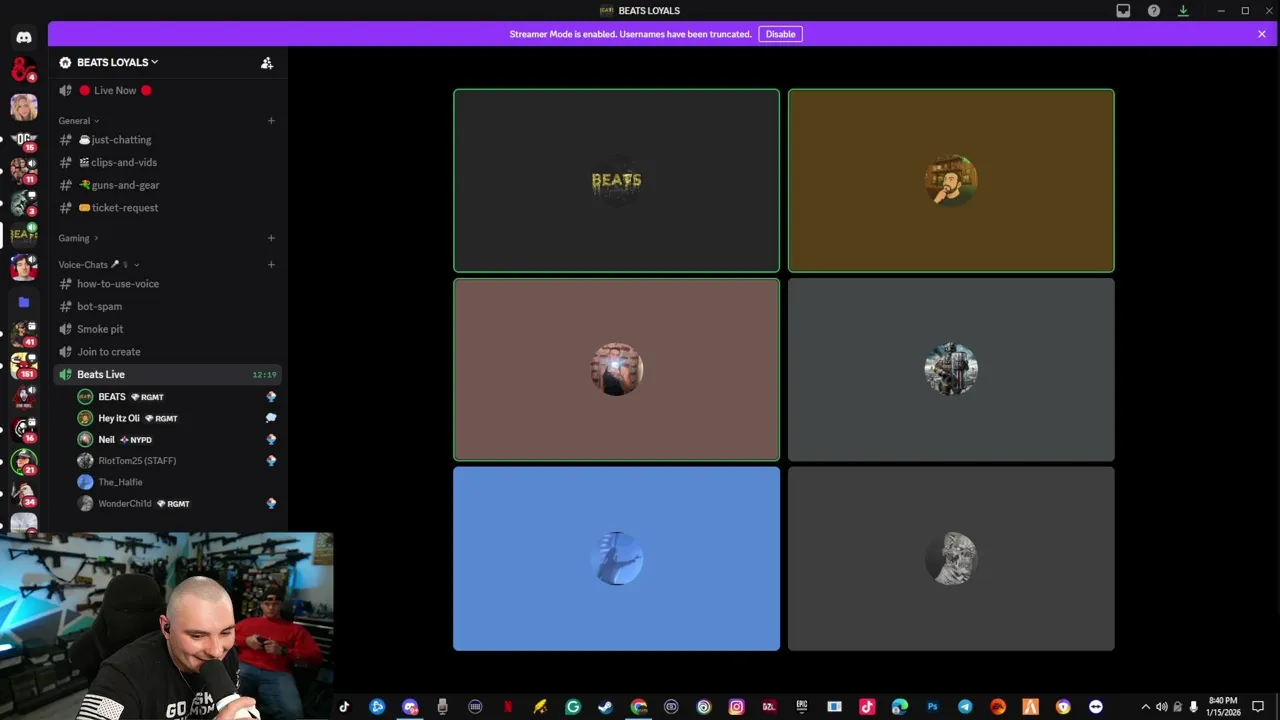Show hidden system tray icons chevron
1280x720 pixels.
pyautogui.click(x=1145, y=707)
